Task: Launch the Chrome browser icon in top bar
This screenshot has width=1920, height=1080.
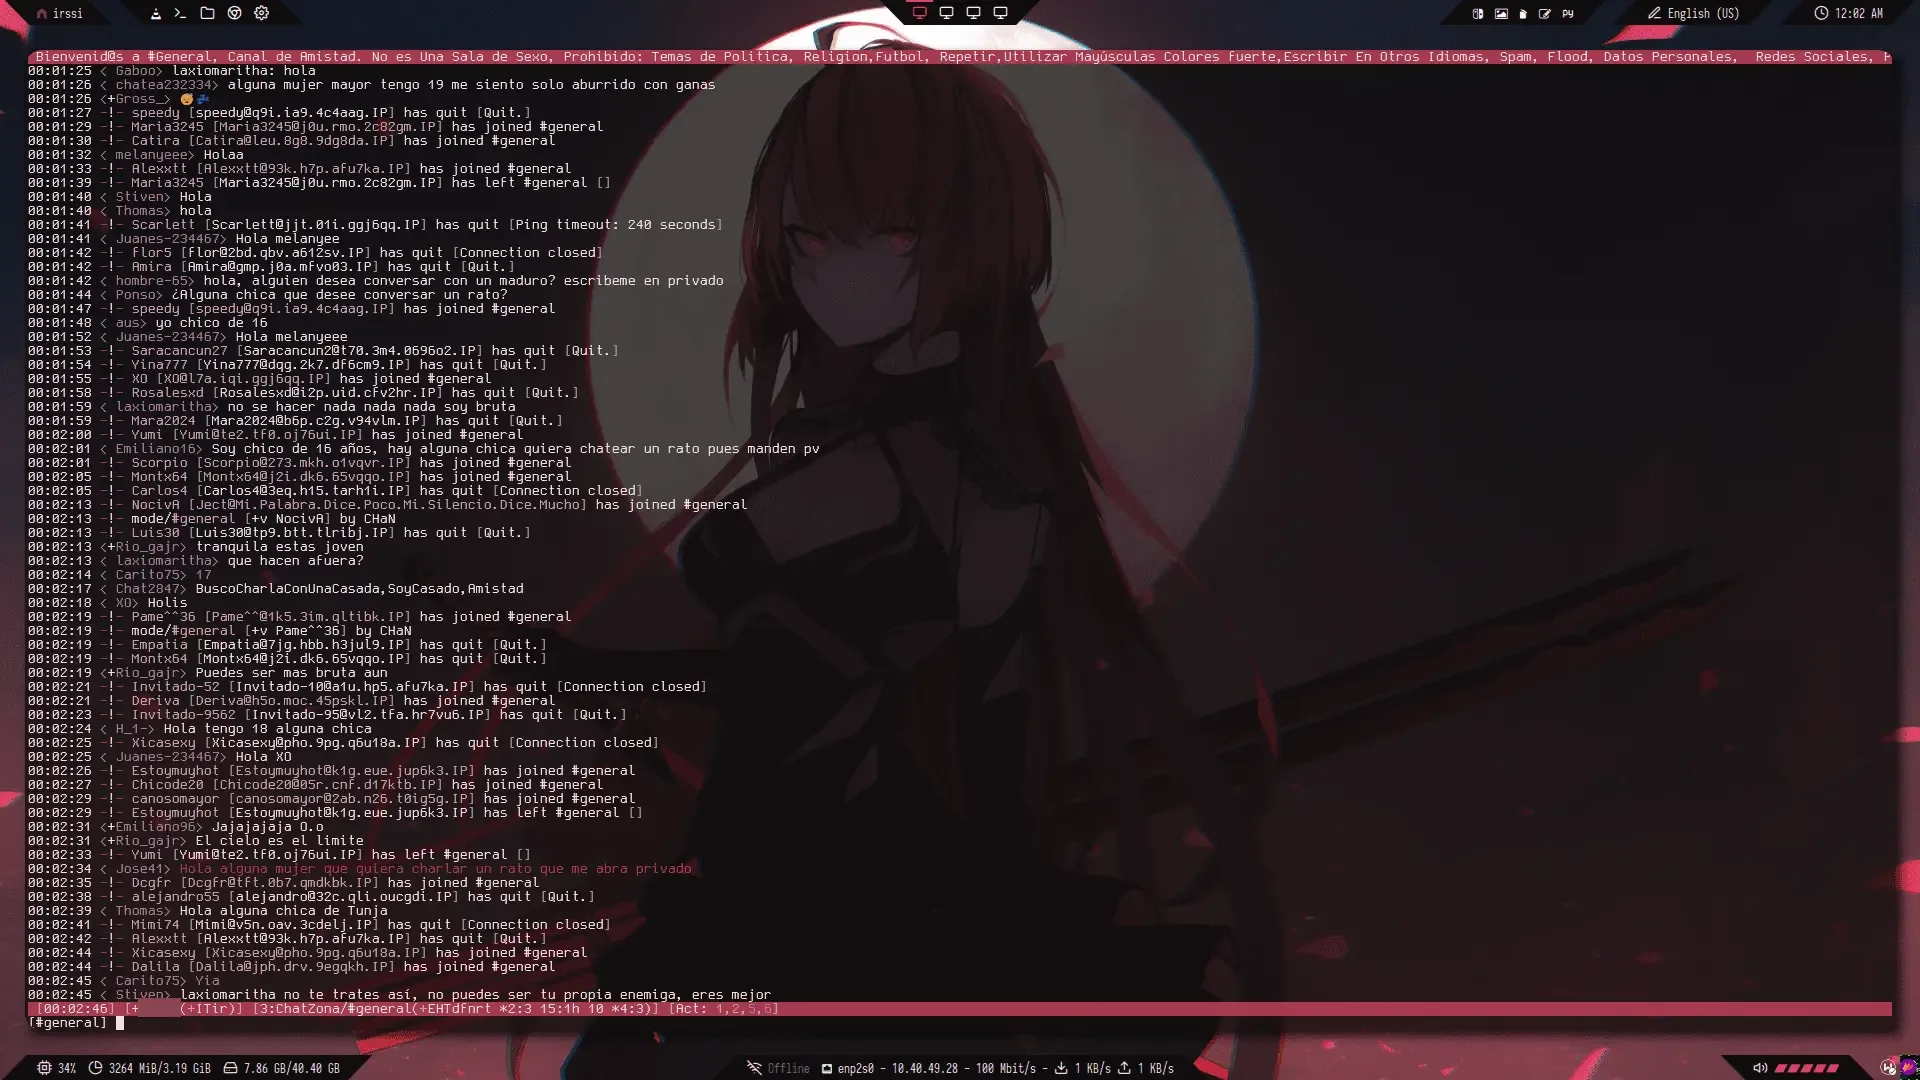Action: point(234,13)
